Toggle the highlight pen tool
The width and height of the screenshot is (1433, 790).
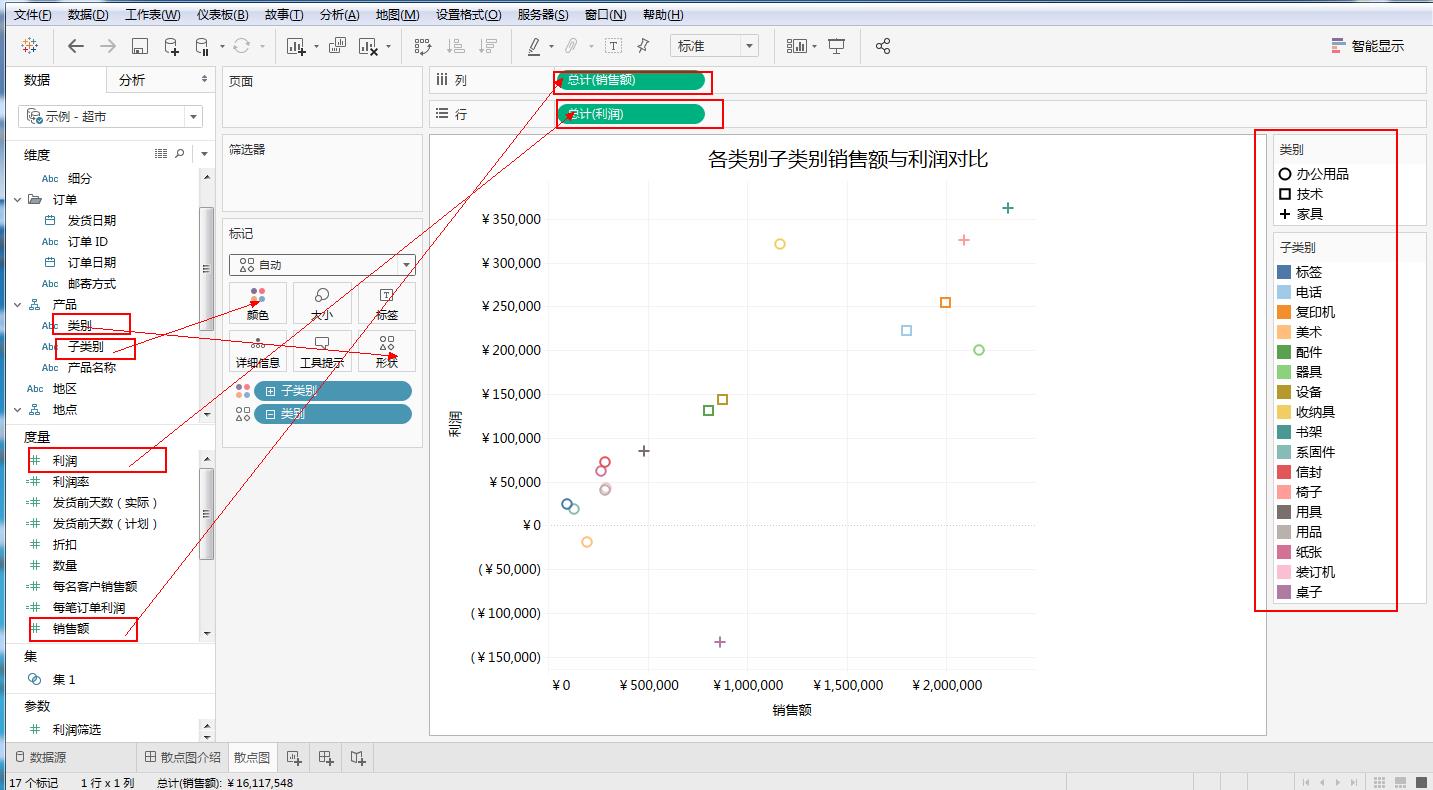[x=534, y=46]
